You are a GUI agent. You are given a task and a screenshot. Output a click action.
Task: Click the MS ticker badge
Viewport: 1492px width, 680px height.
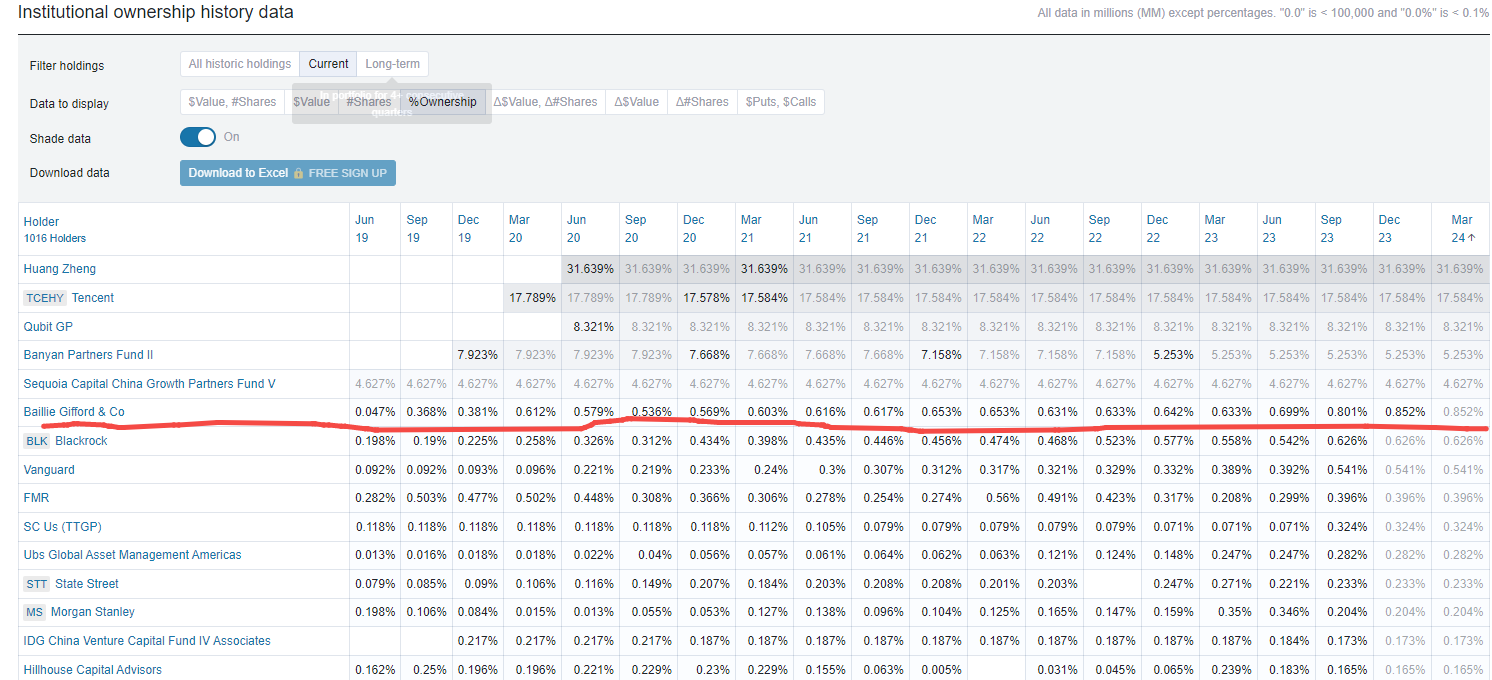click(35, 612)
